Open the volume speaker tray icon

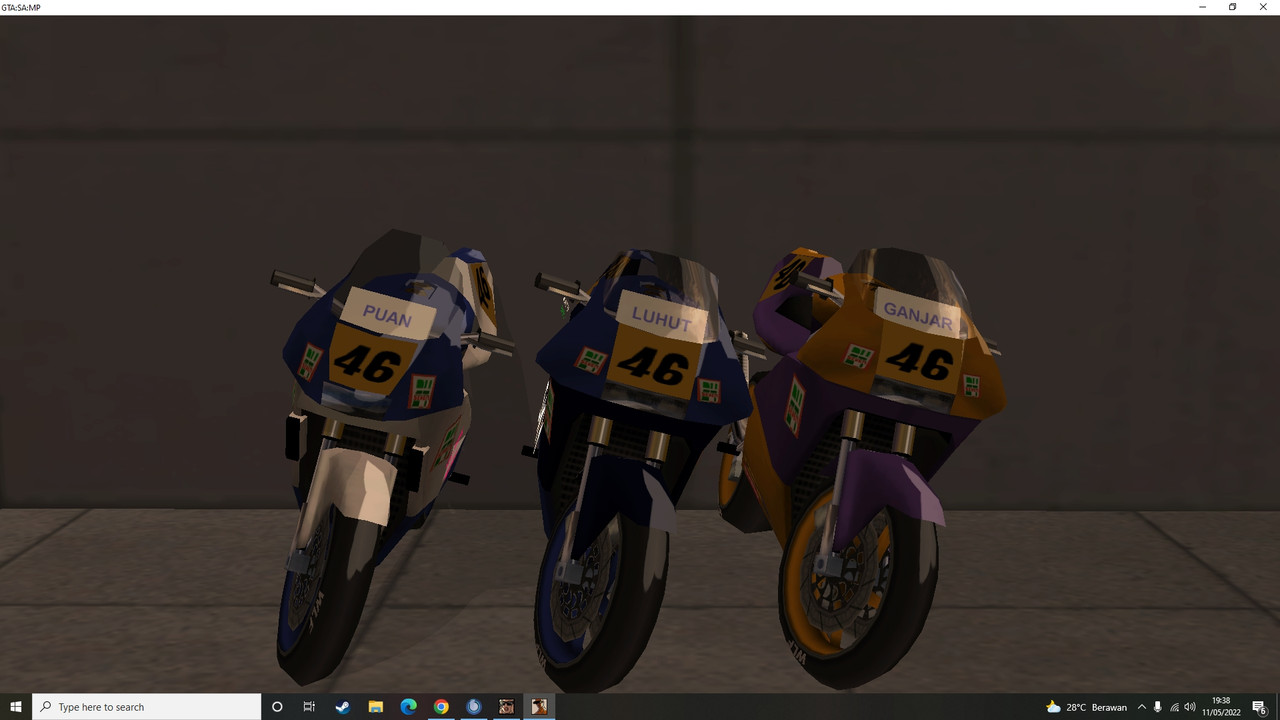[x=1190, y=707]
